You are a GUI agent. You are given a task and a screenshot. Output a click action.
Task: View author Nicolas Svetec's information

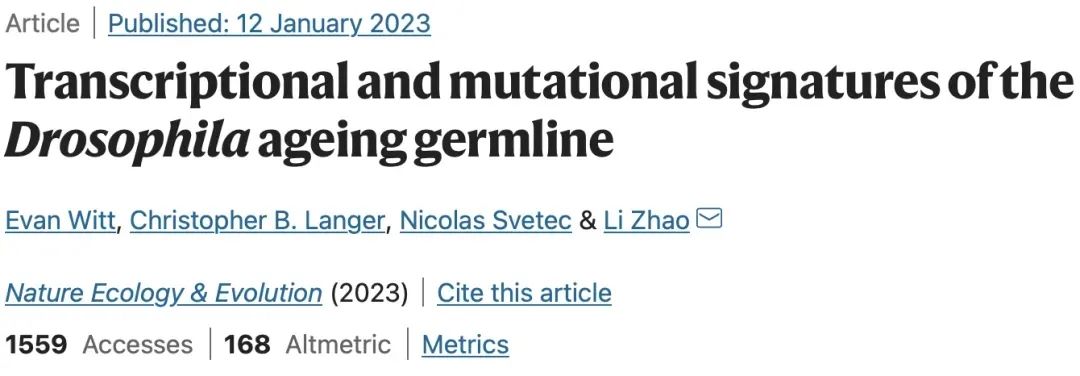[486, 220]
